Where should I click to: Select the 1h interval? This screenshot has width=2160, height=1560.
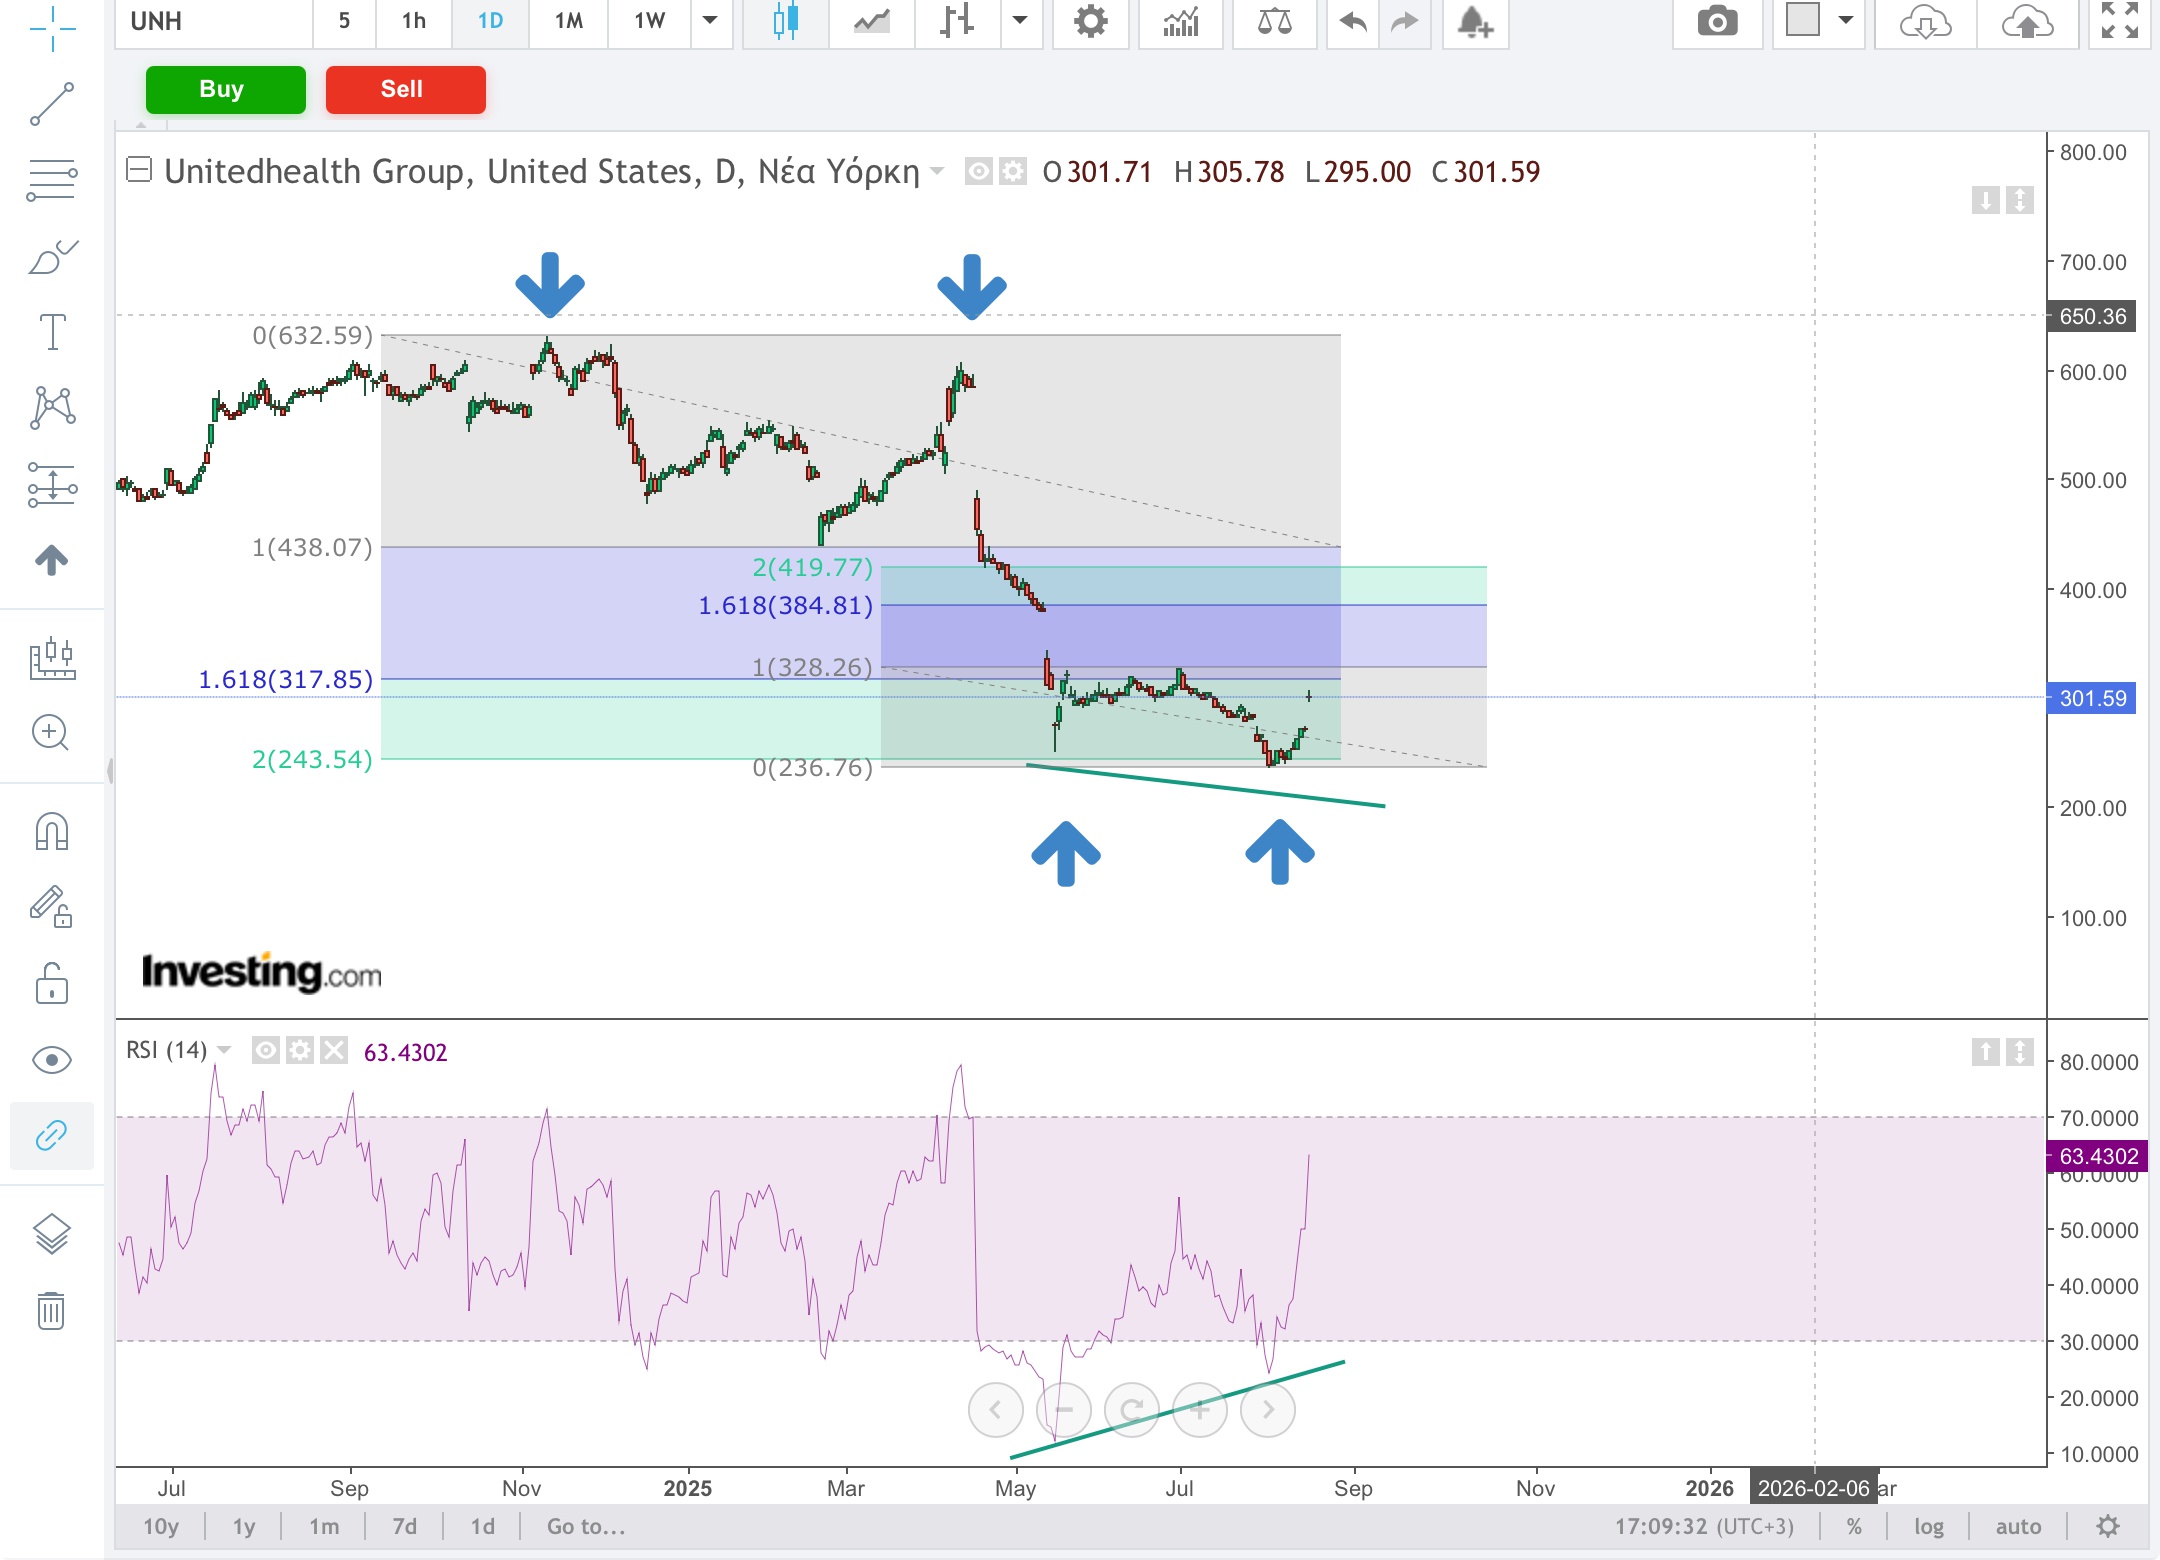click(414, 21)
